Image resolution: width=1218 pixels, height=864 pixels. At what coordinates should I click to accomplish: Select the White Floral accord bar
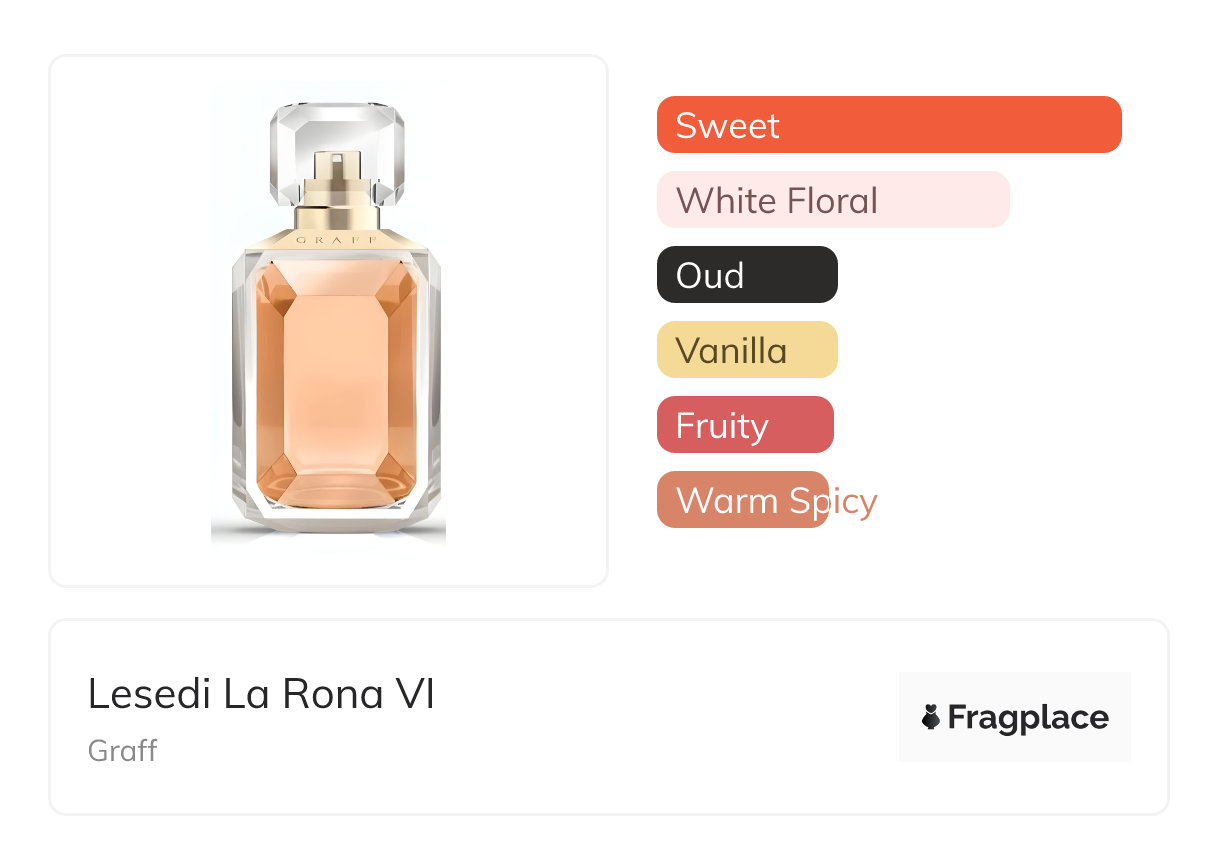833,200
